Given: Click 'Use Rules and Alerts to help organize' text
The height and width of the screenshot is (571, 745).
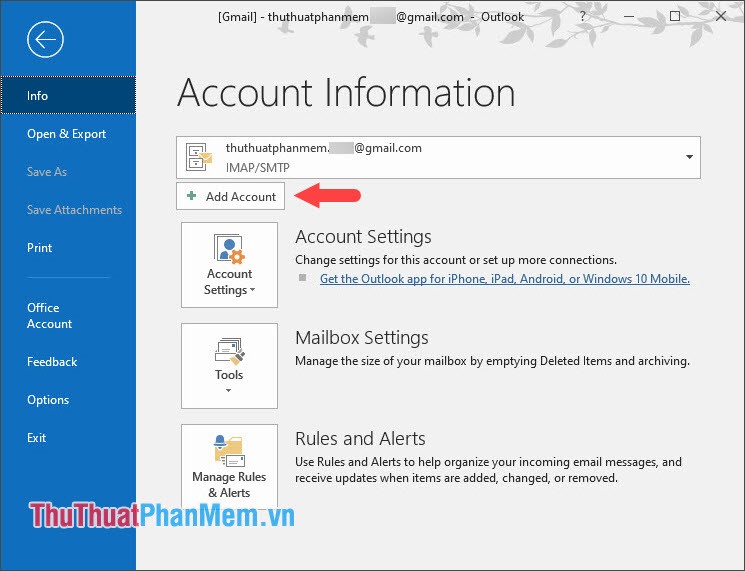Looking at the screenshot, I should [488, 470].
